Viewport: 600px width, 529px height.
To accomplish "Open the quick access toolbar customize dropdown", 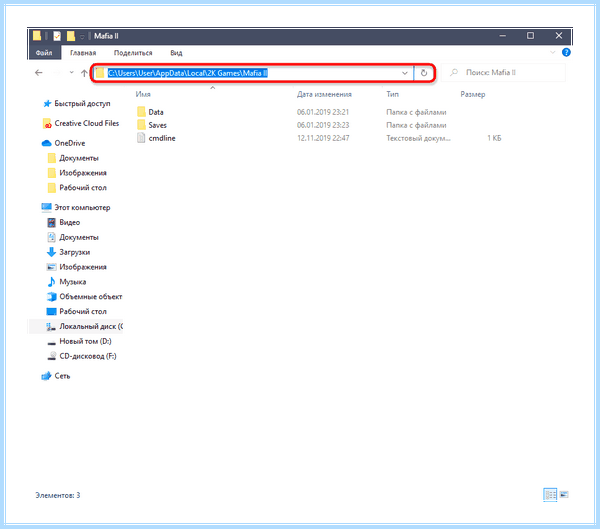I will (82, 36).
